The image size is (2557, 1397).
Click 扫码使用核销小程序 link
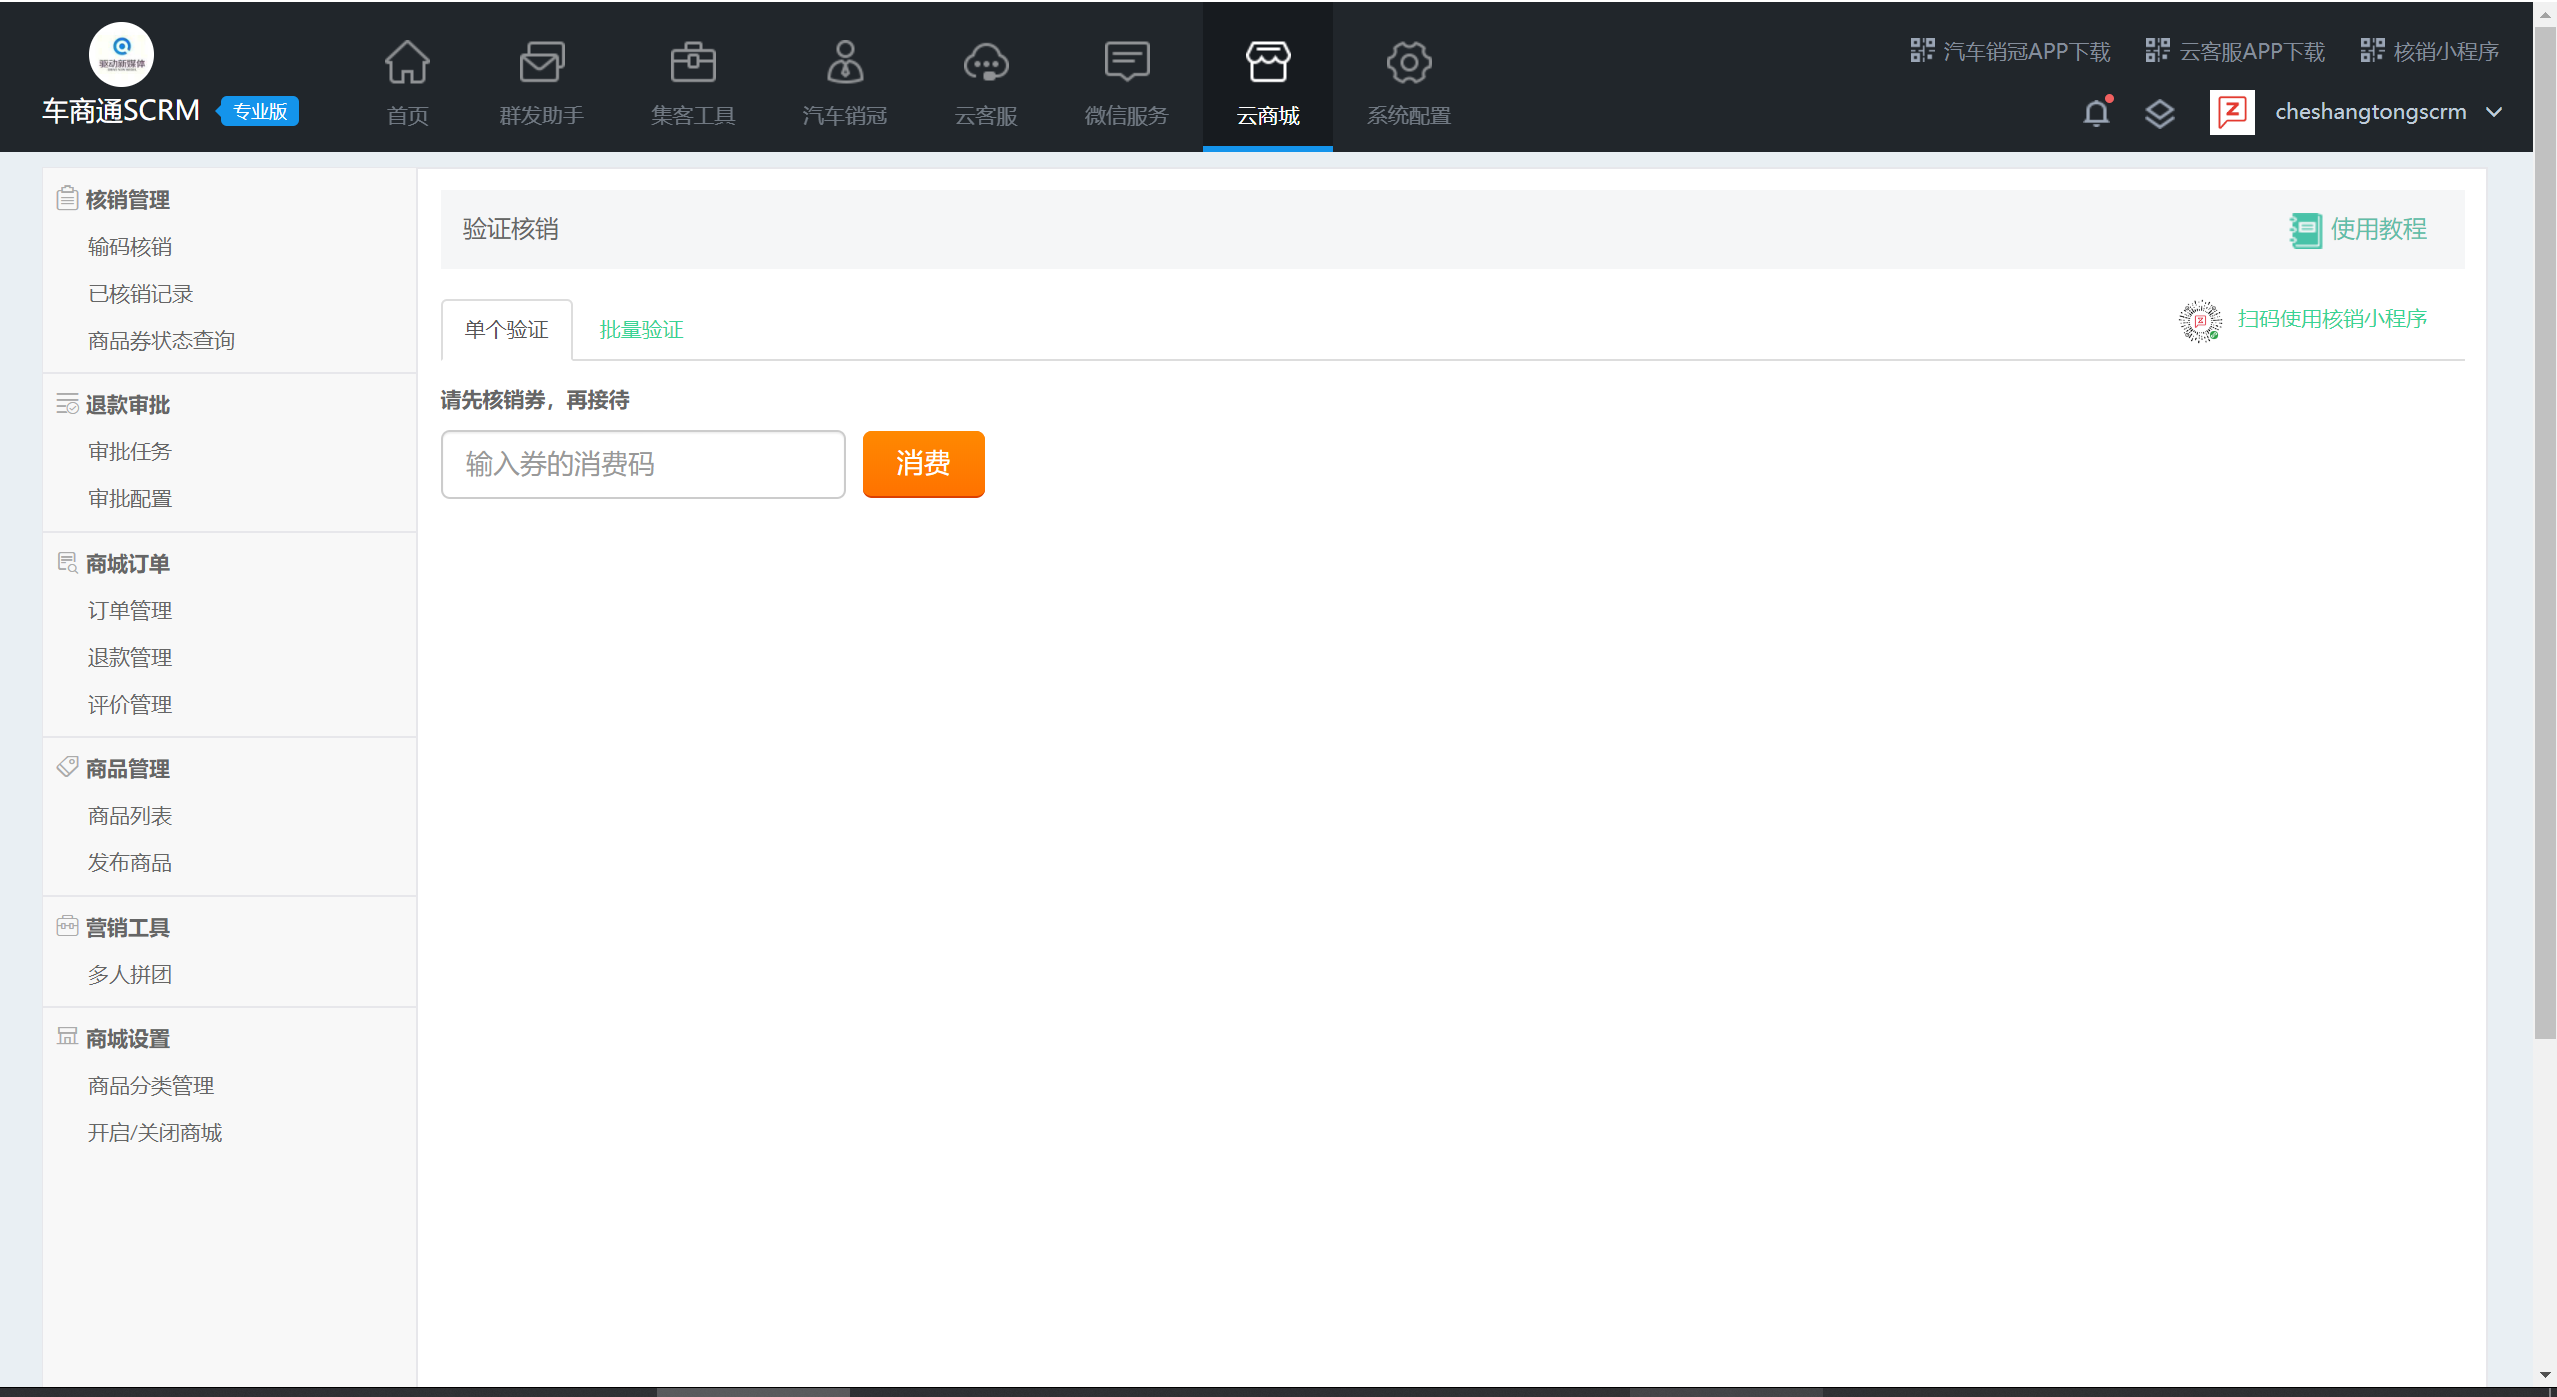pyautogui.click(x=2331, y=319)
